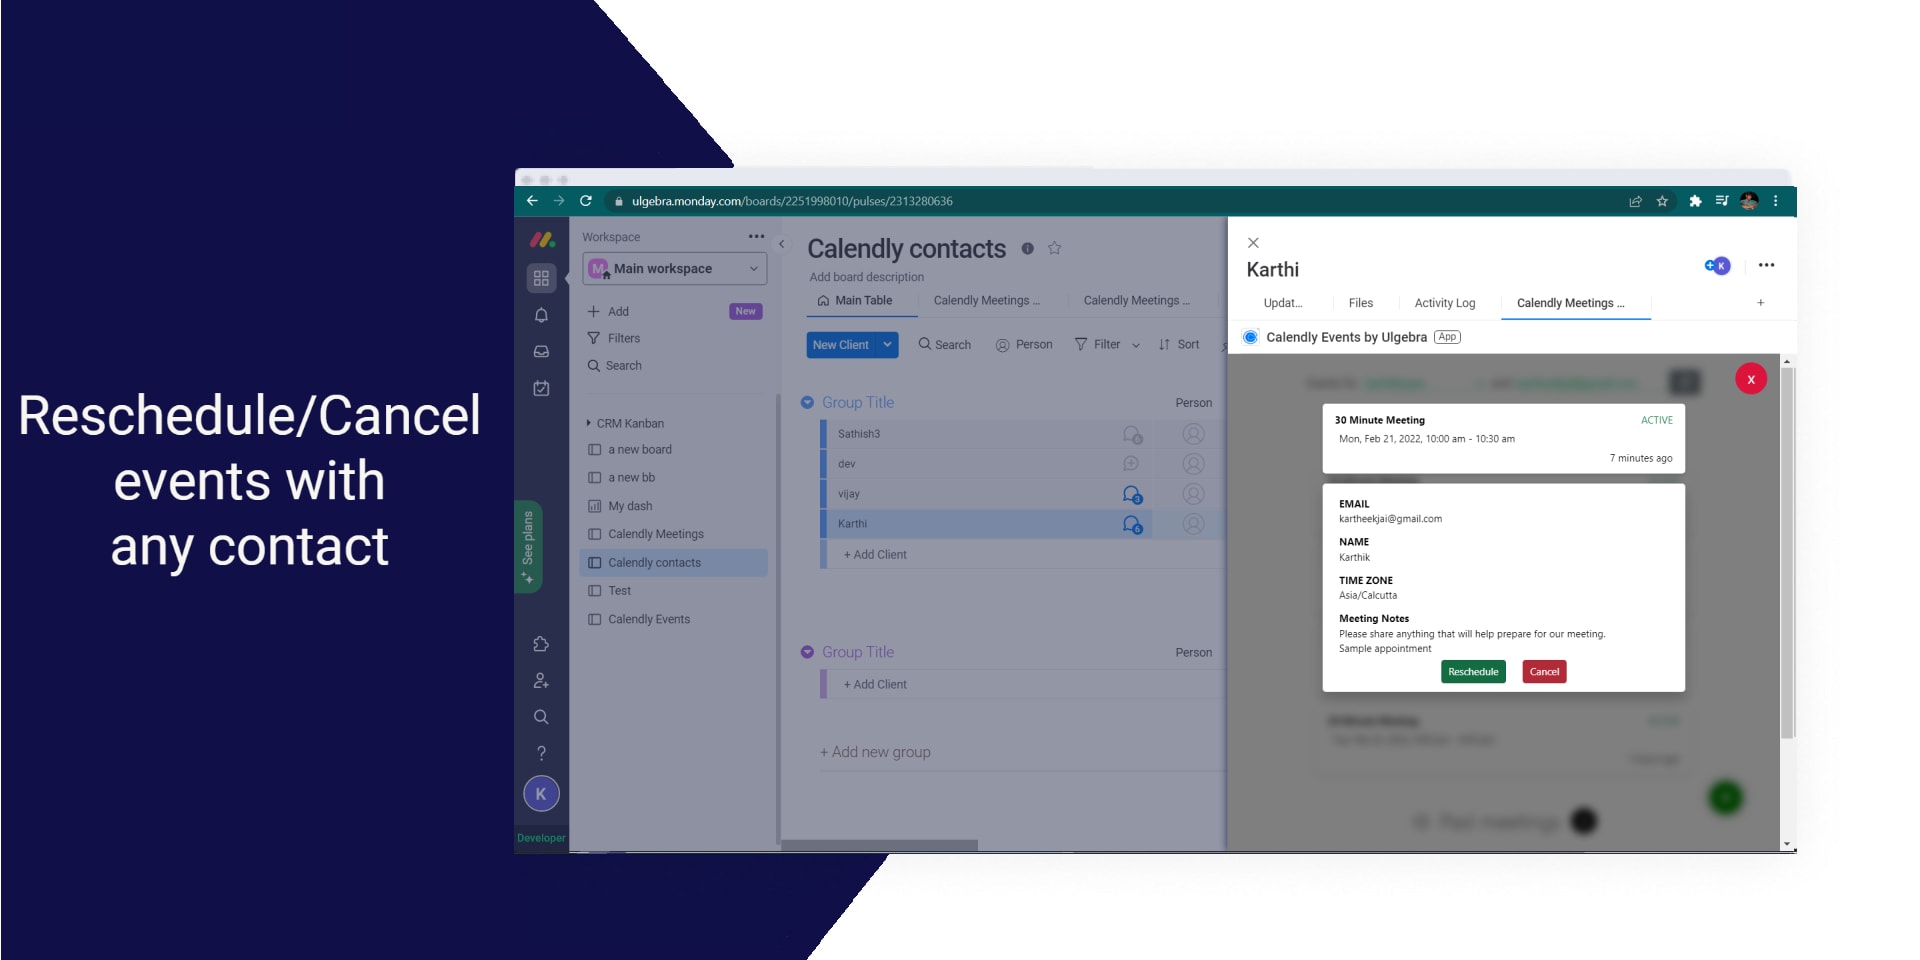Open the Main workspace dropdown
1920x960 pixels.
pos(675,268)
